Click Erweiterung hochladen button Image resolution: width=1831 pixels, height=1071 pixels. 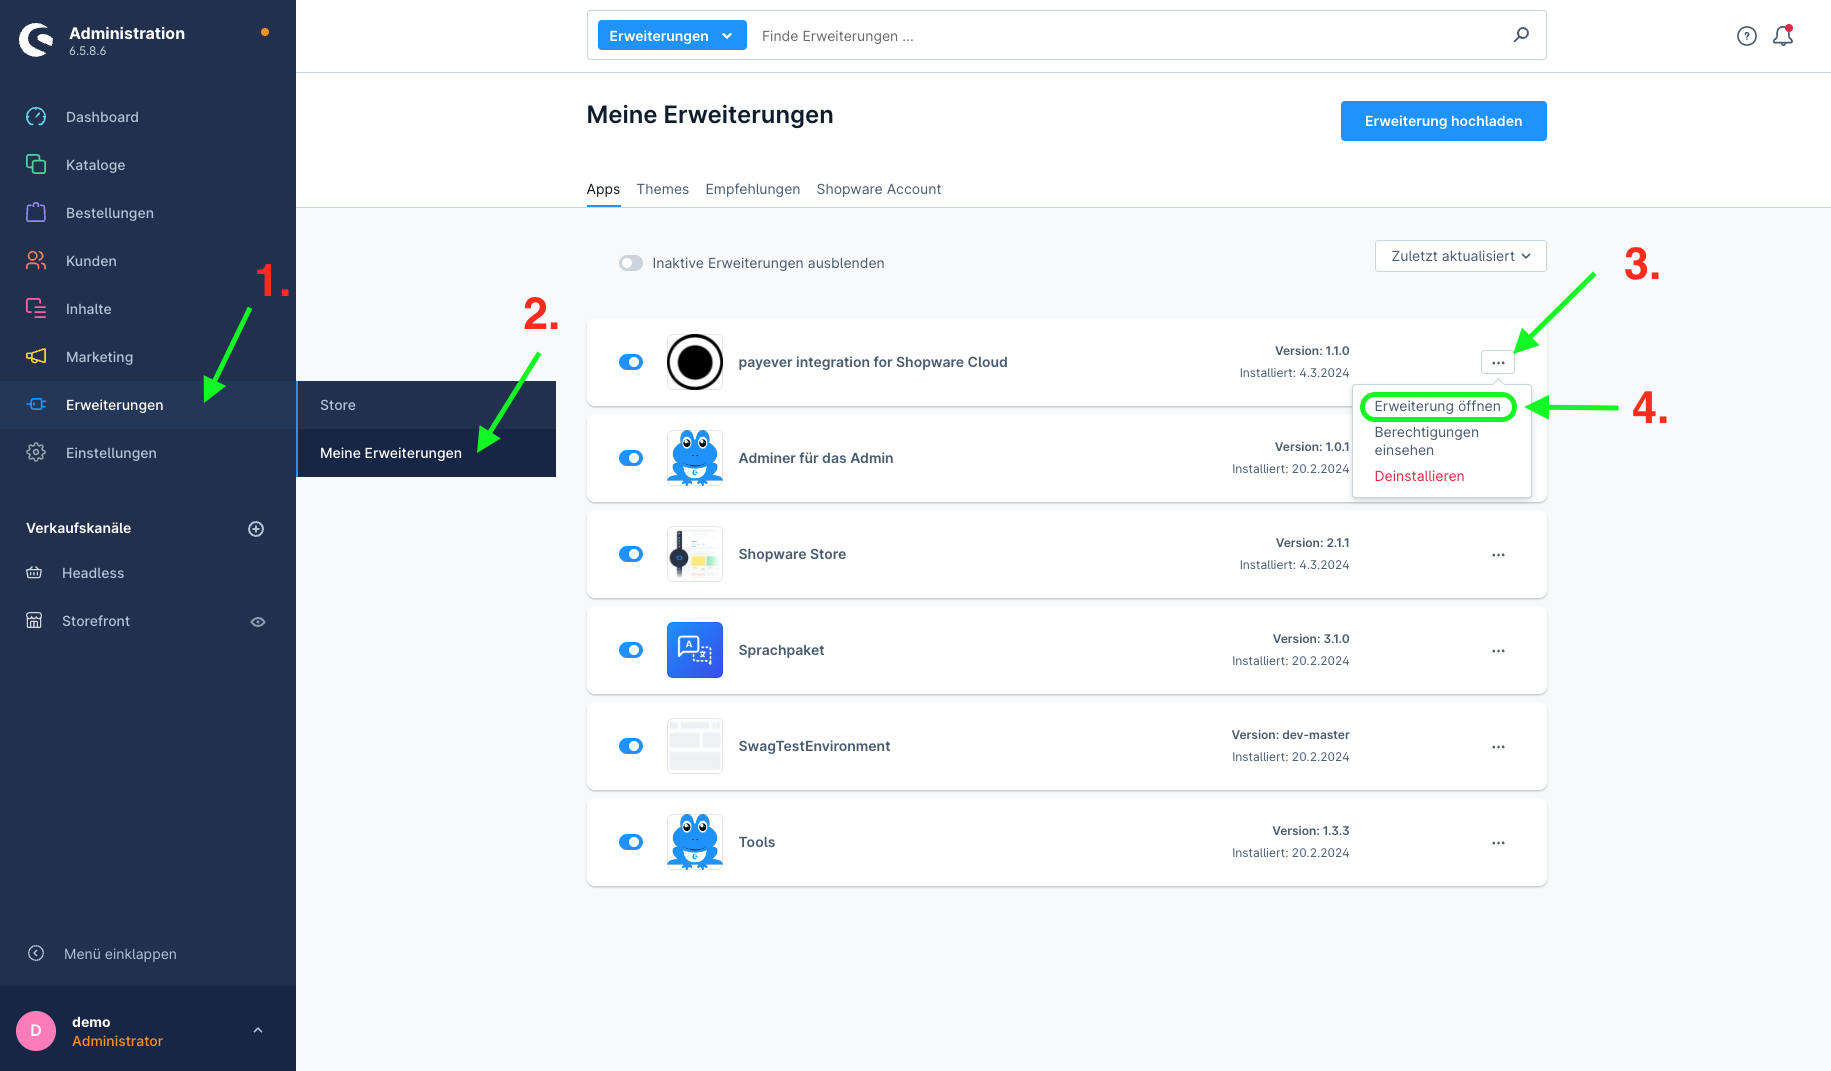point(1443,121)
